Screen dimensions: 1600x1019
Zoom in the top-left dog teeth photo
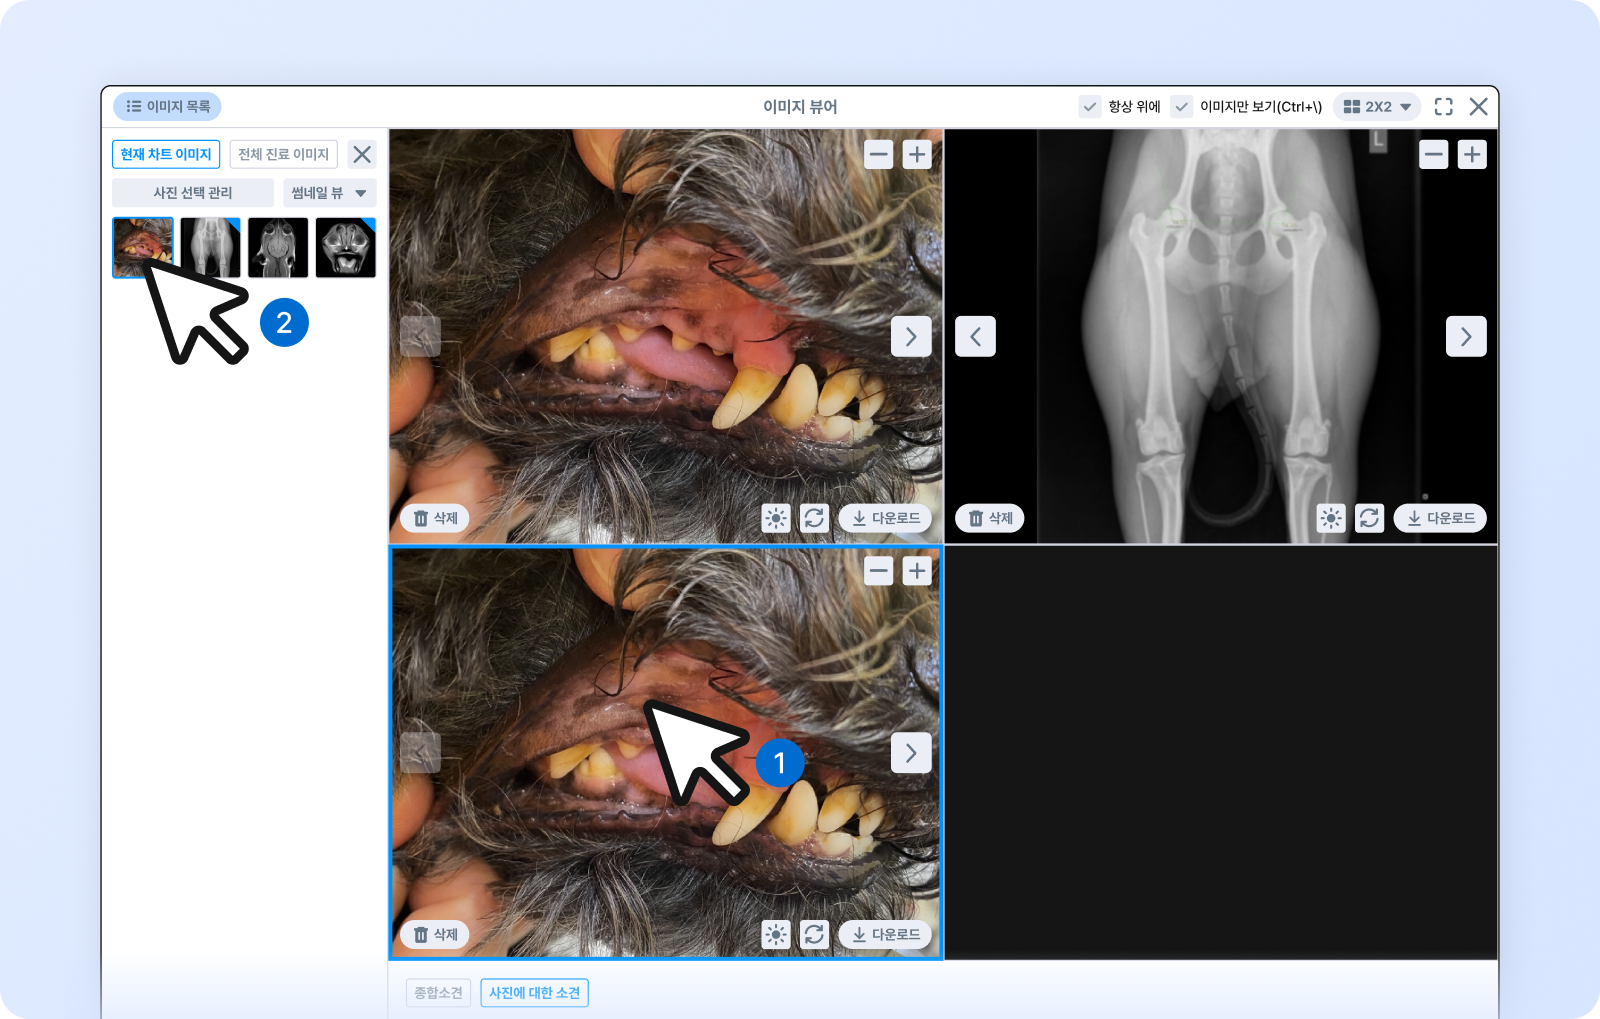pyautogui.click(x=917, y=154)
